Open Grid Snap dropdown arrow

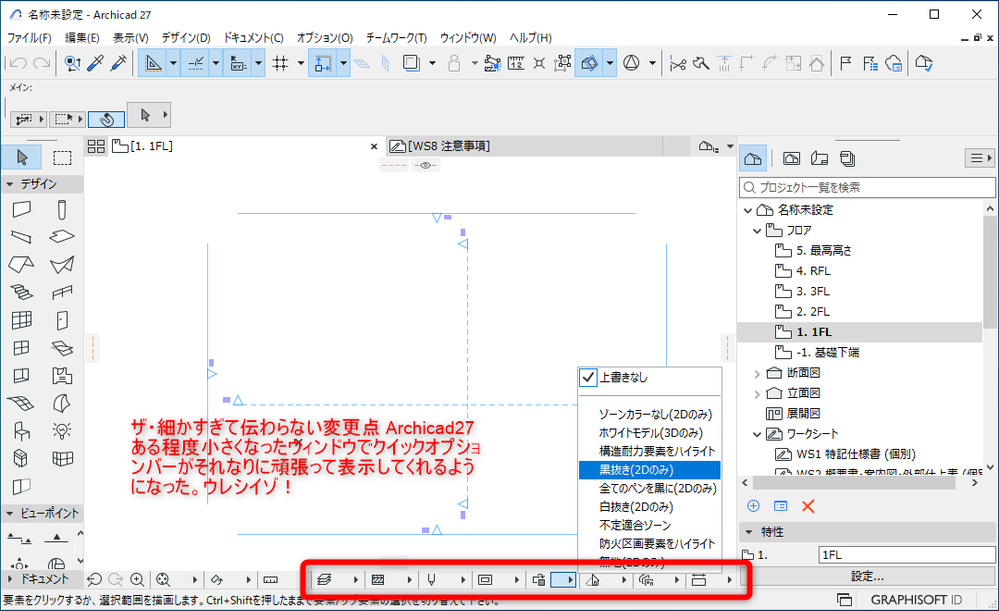(301, 63)
